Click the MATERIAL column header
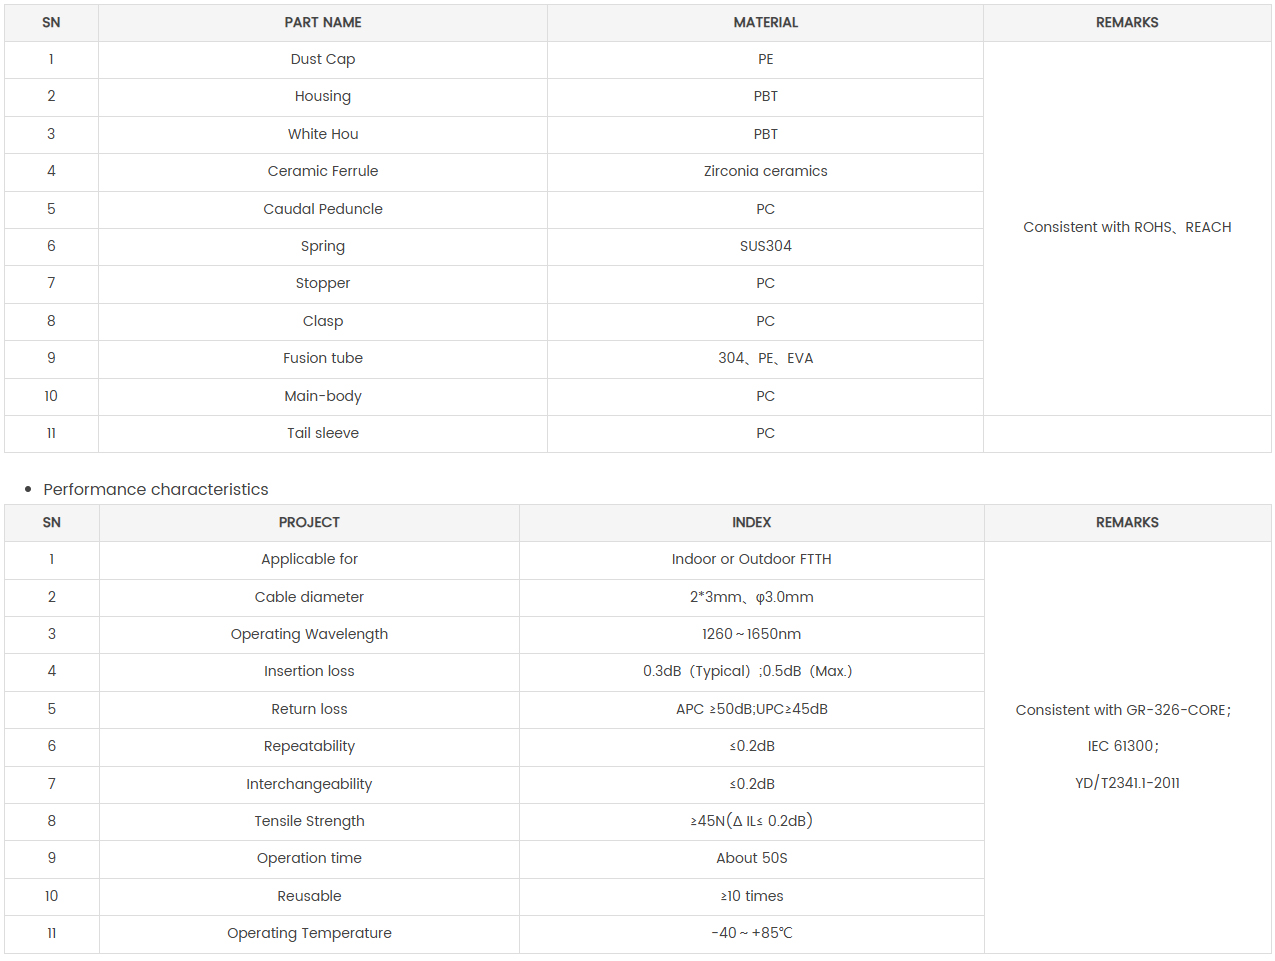The image size is (1275, 961). point(765,22)
